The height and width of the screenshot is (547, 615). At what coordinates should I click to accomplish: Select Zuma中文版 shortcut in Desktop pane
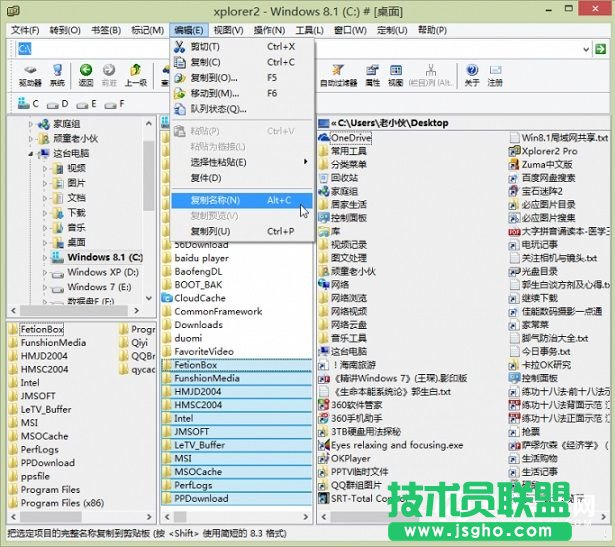(x=540, y=164)
